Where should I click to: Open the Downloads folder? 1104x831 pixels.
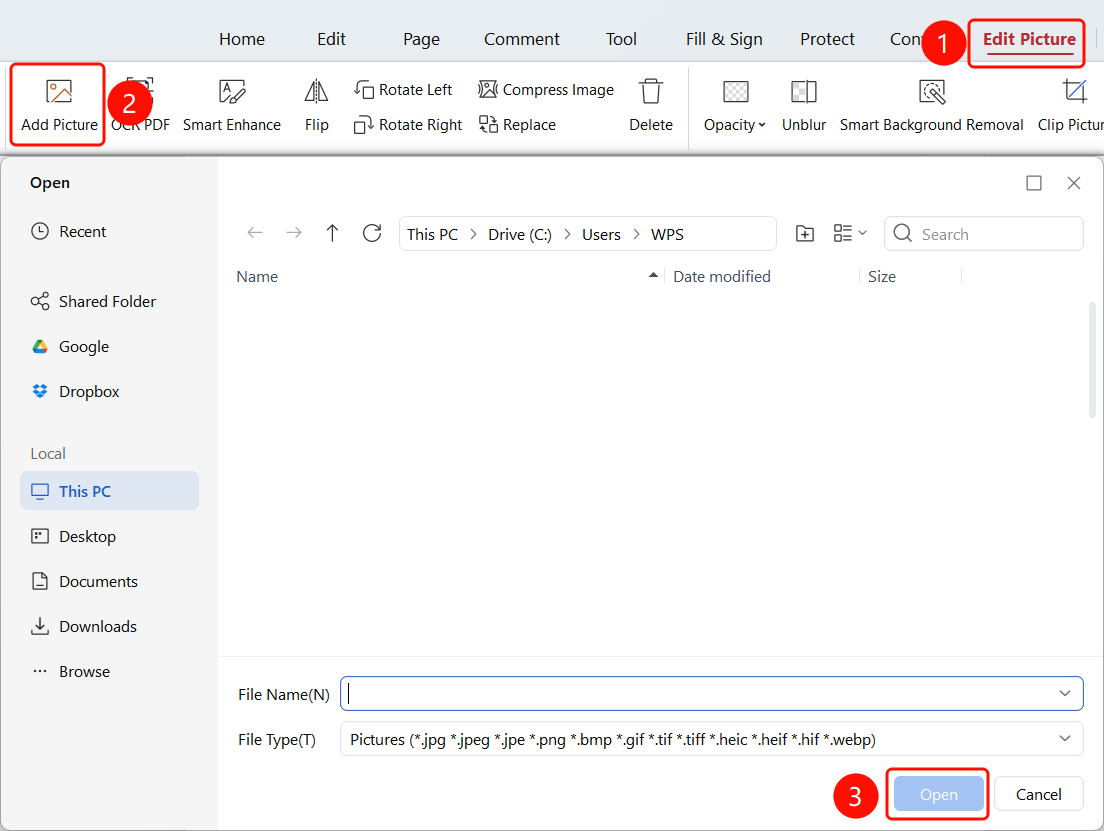click(x=84, y=627)
